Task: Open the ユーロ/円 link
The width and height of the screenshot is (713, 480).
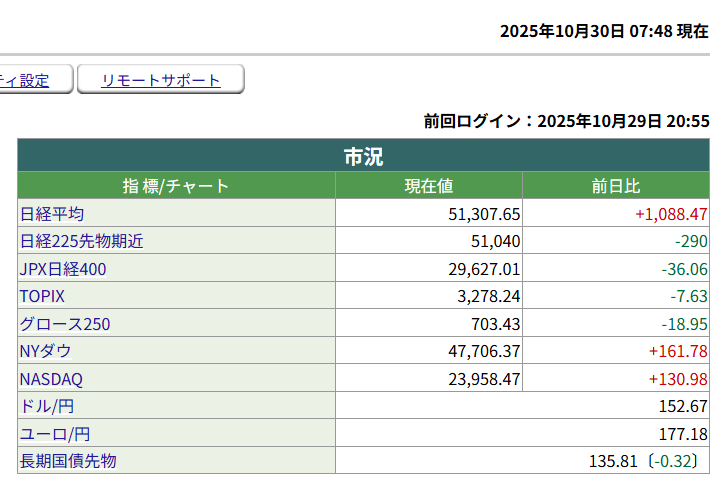Action: coord(55,434)
